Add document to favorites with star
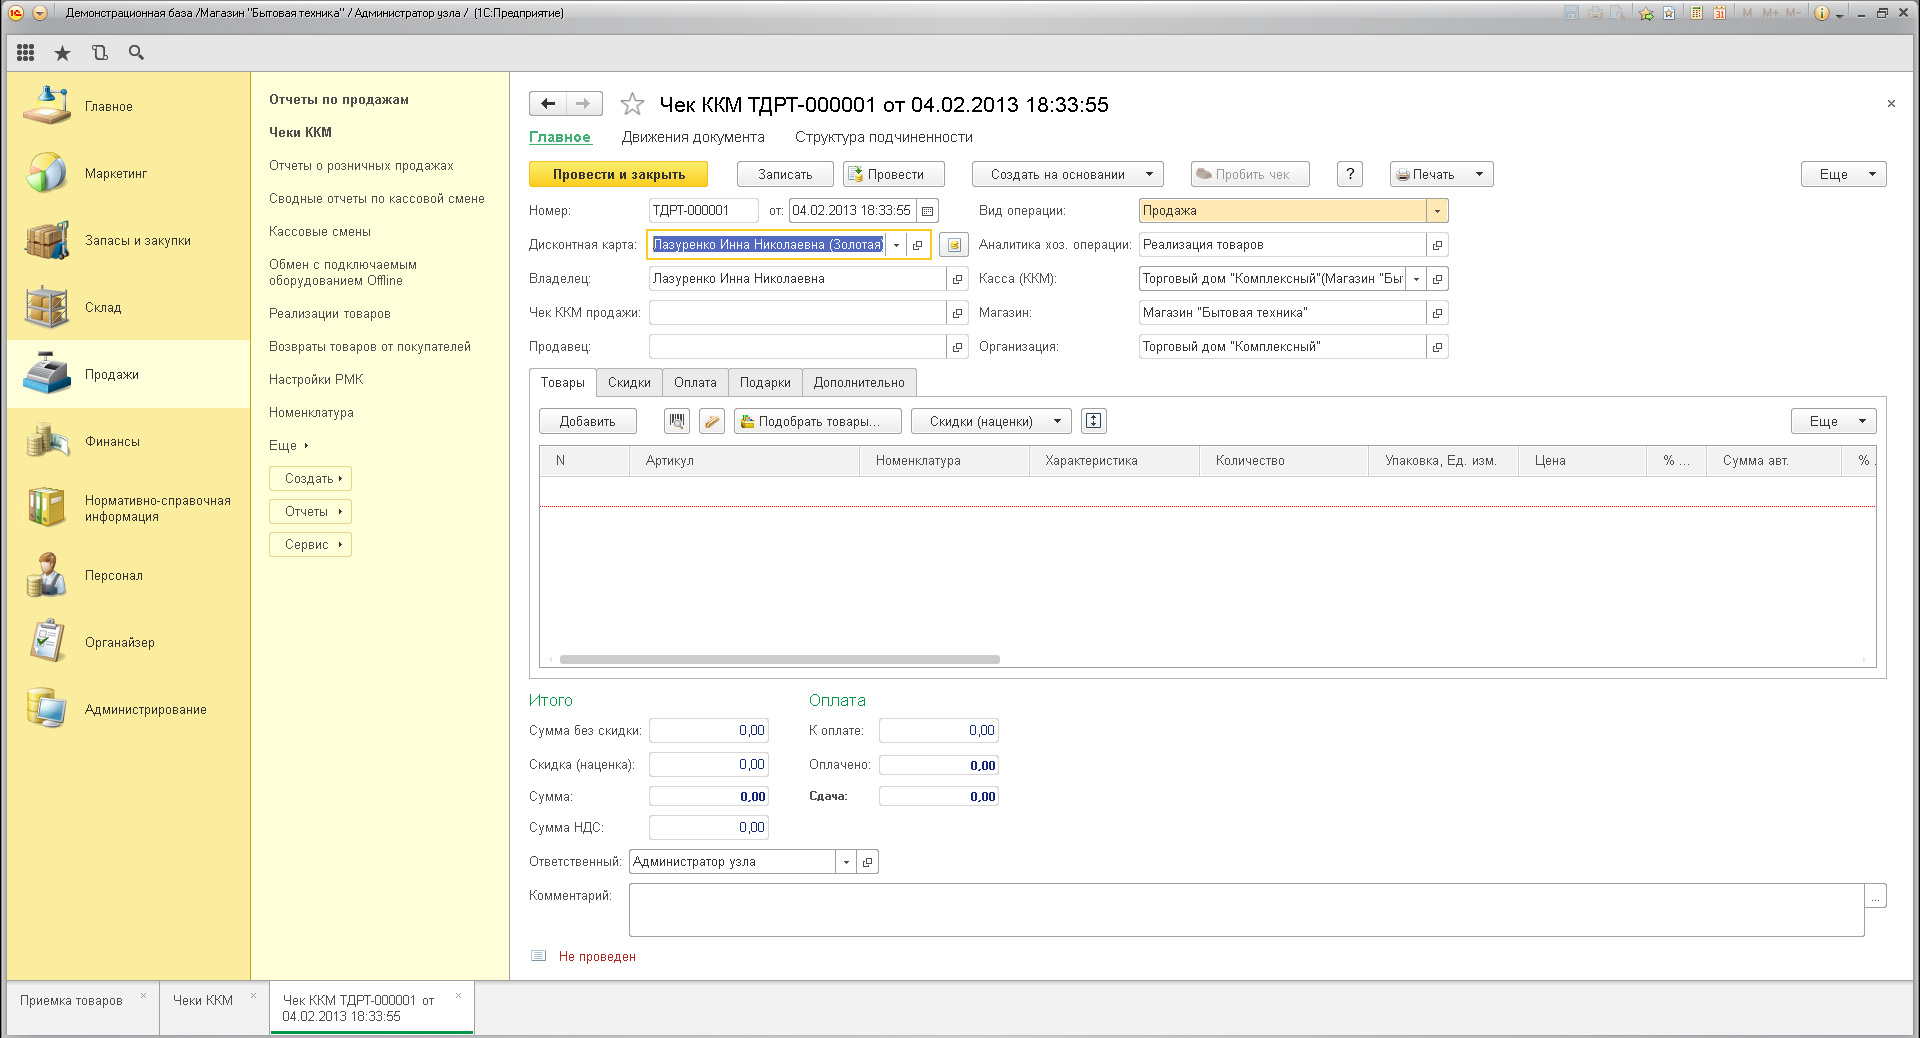 (632, 104)
